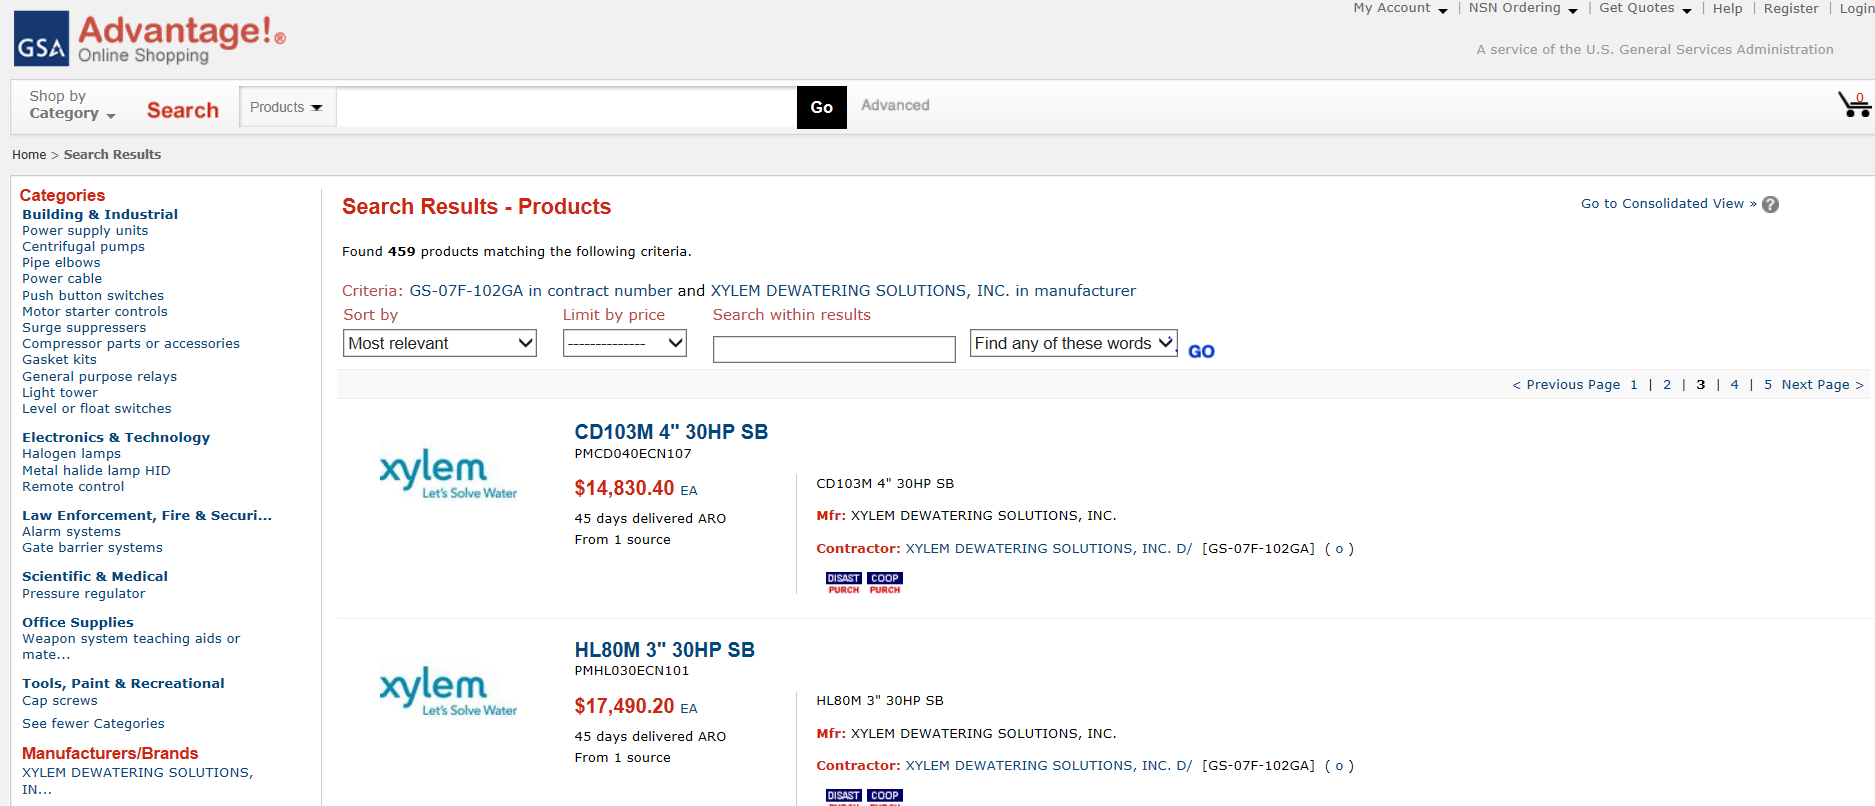The height and width of the screenshot is (806, 1875).
Task: Click the black Go search button
Action: (x=822, y=107)
